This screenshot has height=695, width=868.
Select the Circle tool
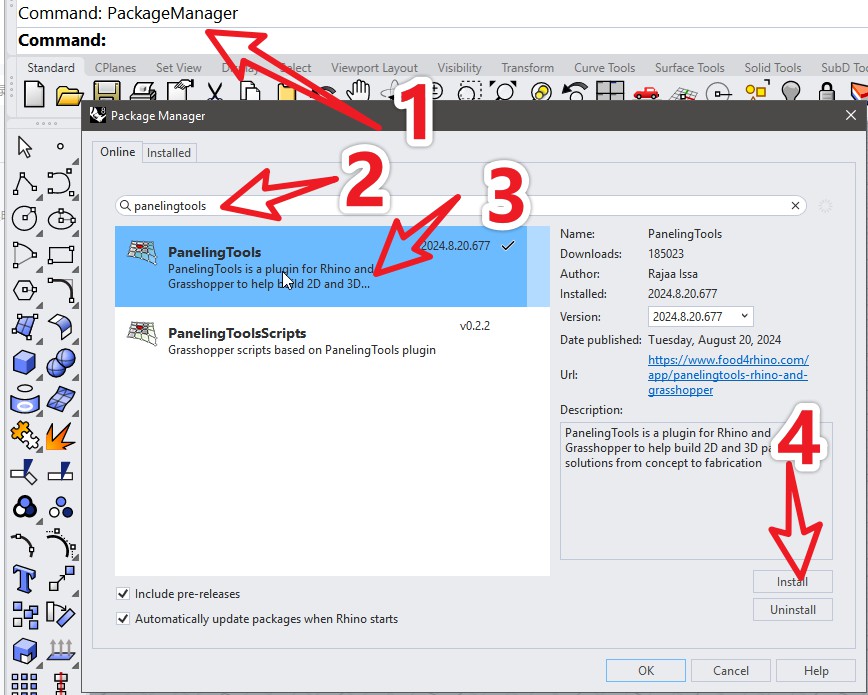pos(24,219)
